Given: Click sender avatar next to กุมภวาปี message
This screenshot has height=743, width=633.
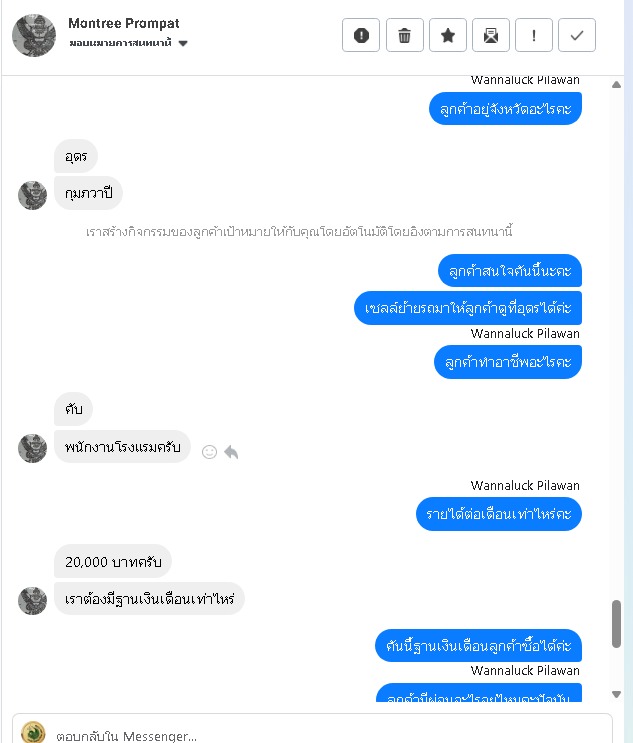Looking at the screenshot, I should pos(32,195).
